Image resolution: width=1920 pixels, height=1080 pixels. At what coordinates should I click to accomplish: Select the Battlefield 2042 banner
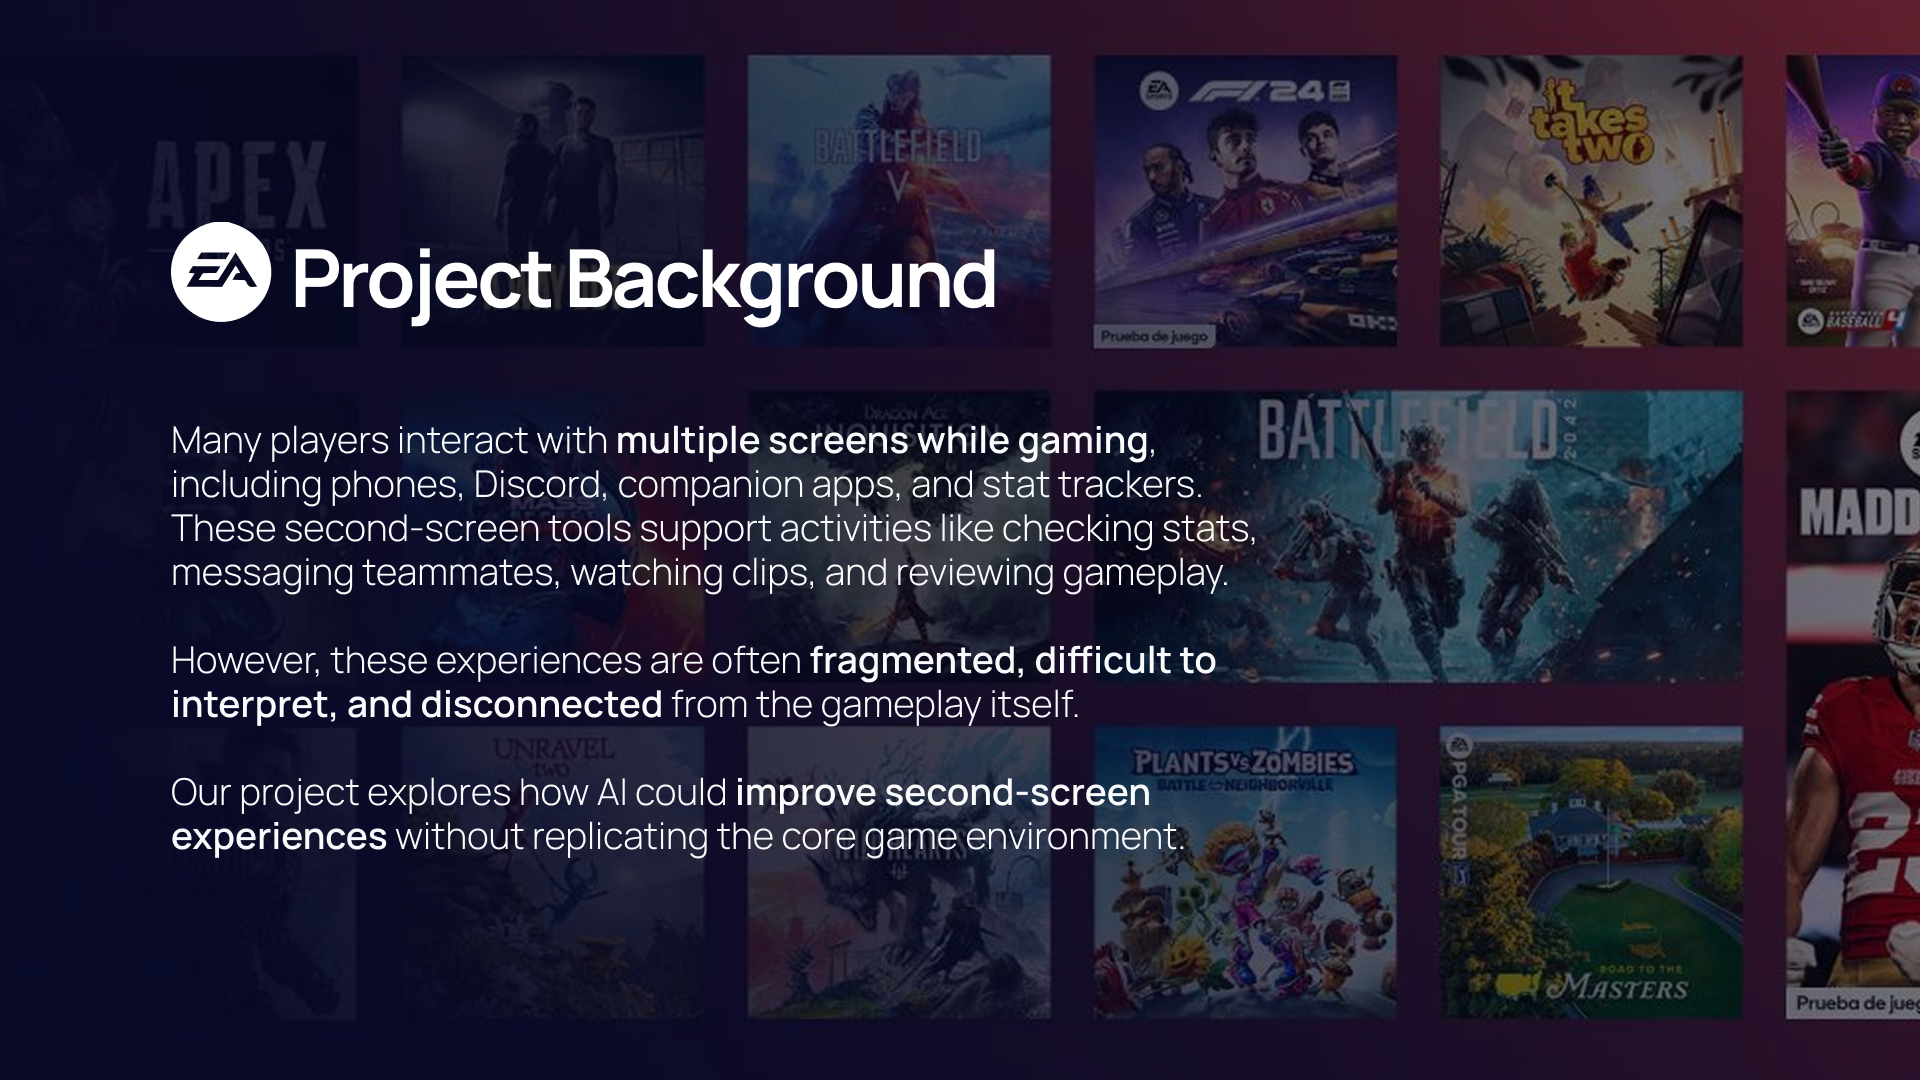1418,536
